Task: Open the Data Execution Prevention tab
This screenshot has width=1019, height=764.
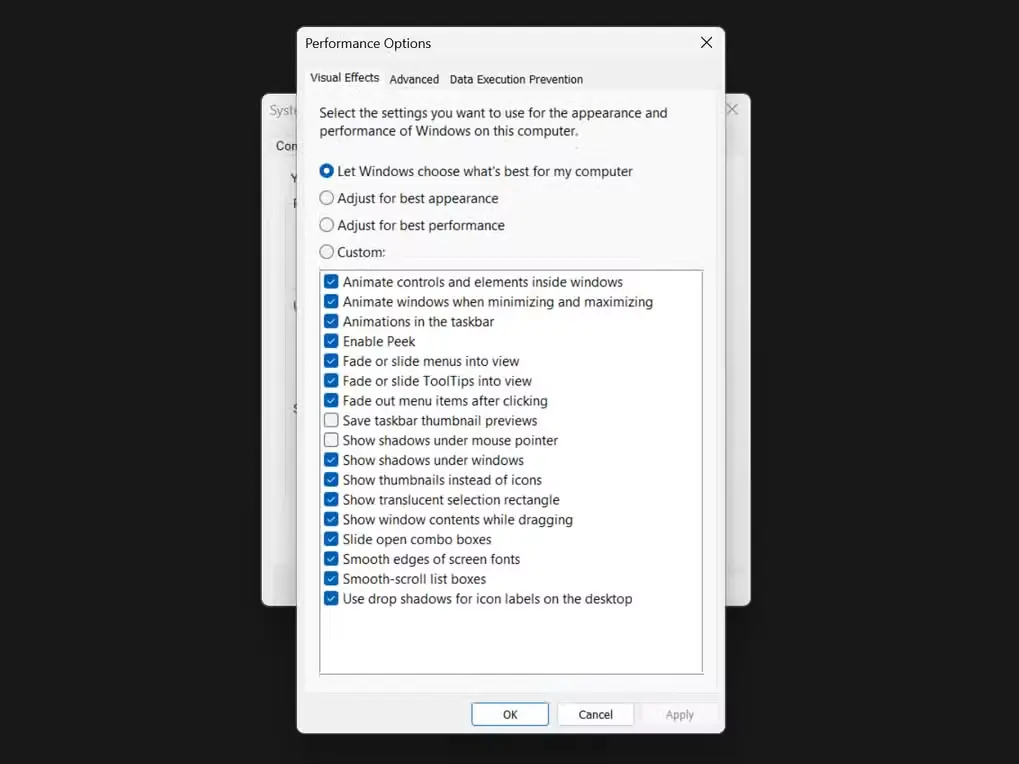Action: (x=516, y=79)
